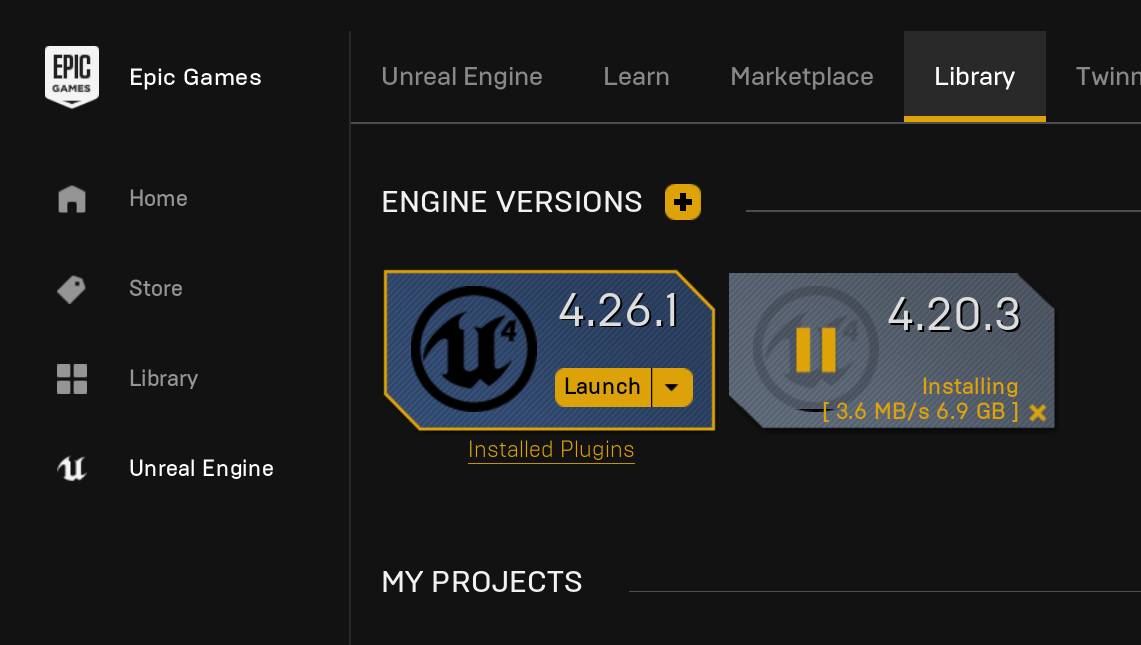Select the Library top tab

click(x=974, y=76)
